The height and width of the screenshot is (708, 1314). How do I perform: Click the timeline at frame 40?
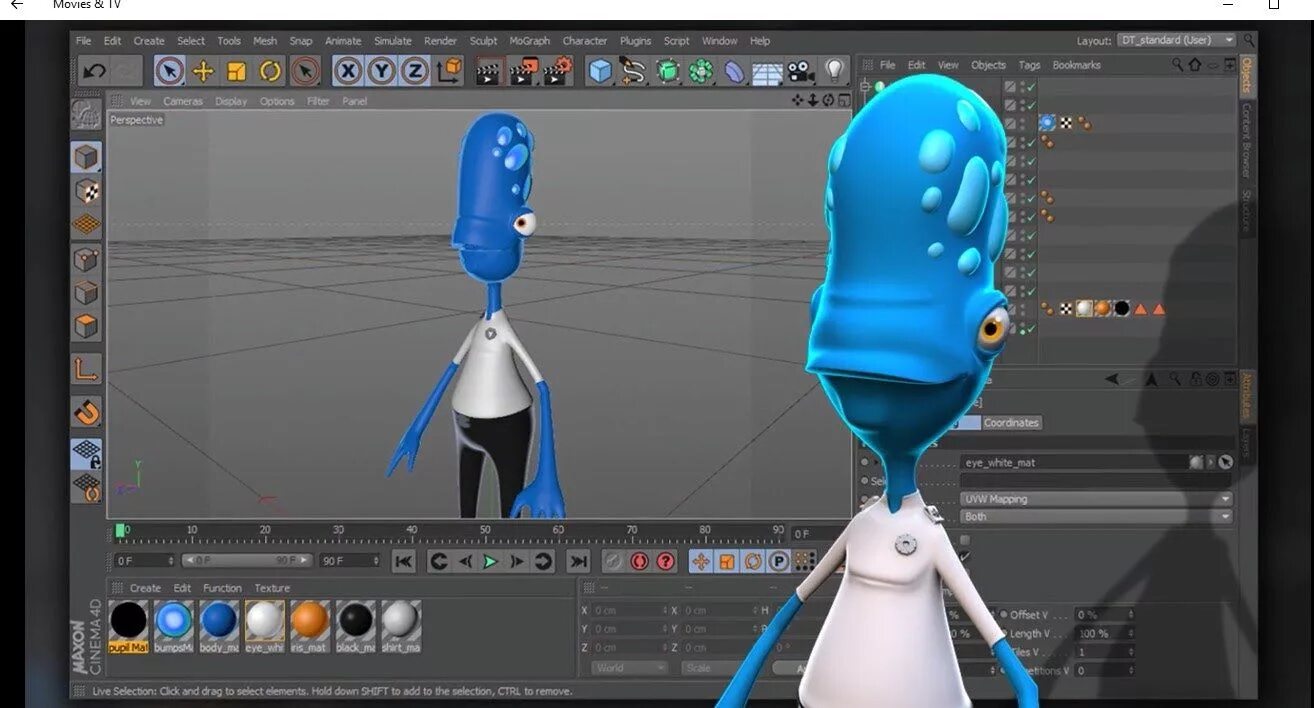(412, 531)
